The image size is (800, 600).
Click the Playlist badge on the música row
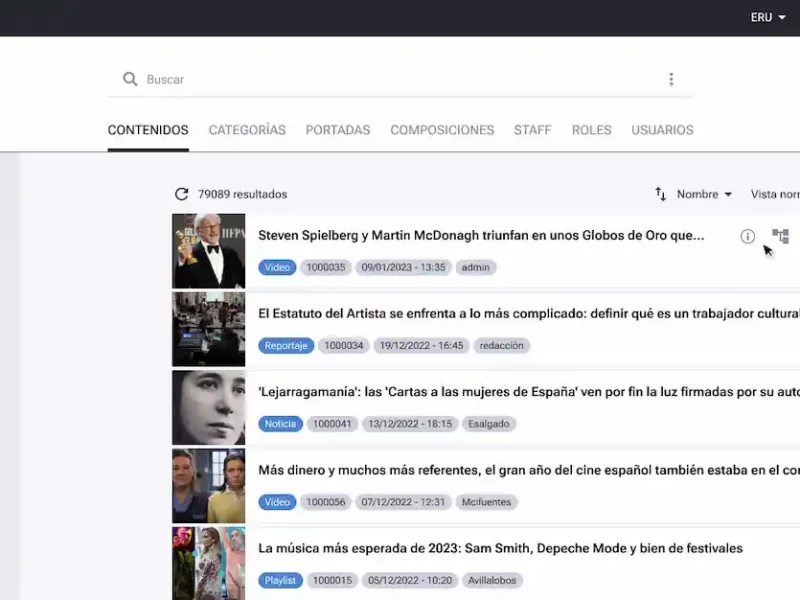[279, 580]
